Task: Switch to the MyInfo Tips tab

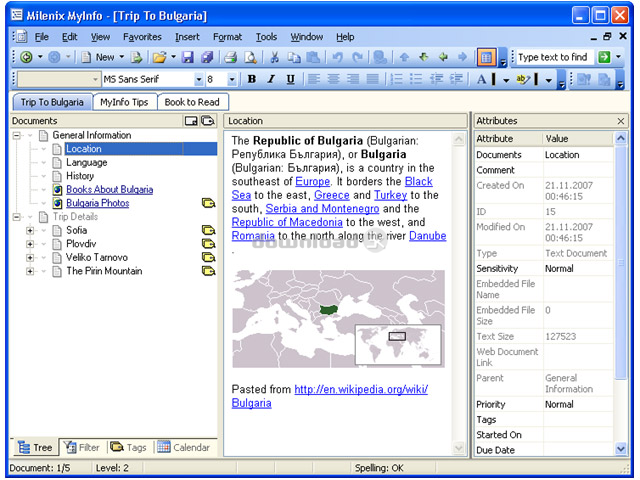Action: [x=124, y=102]
